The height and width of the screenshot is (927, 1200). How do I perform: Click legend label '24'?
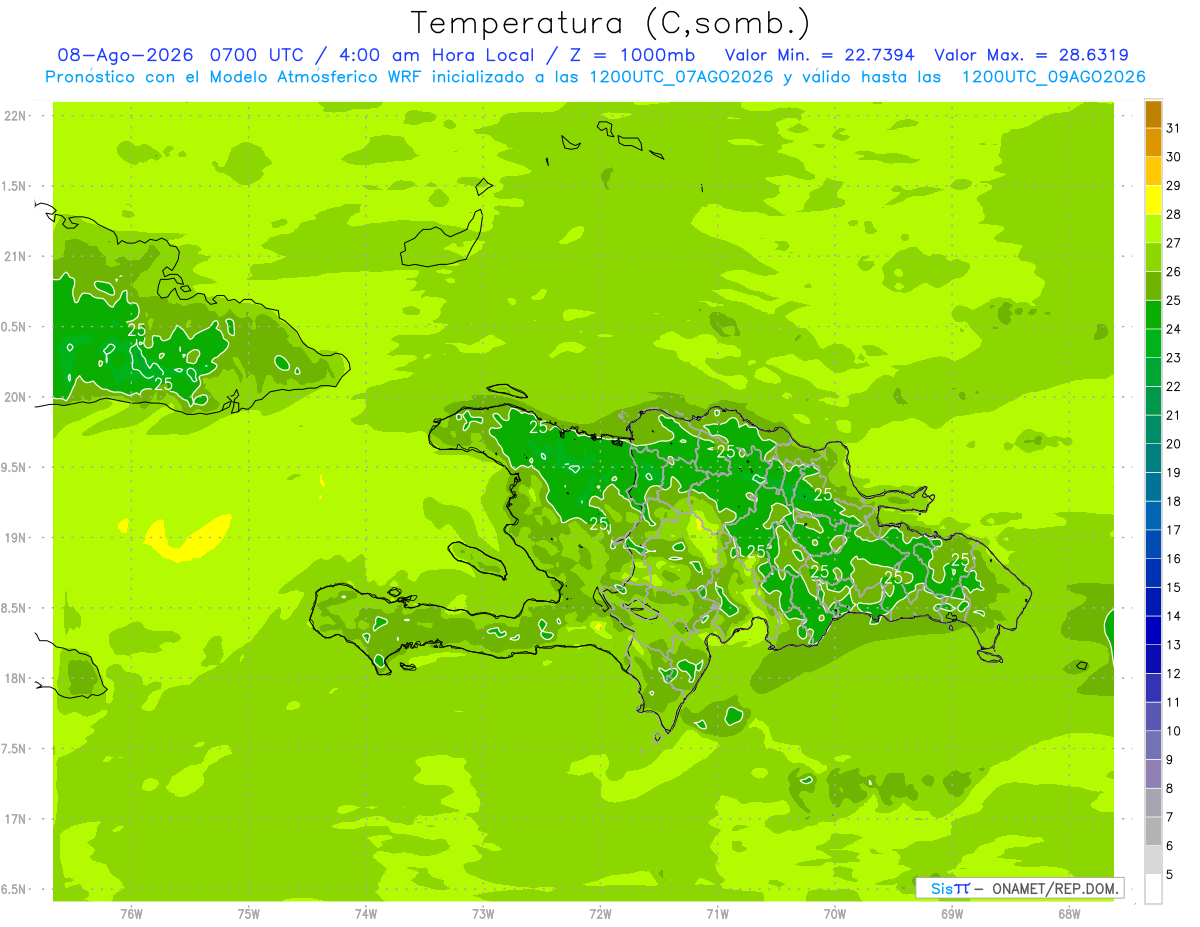[1174, 329]
